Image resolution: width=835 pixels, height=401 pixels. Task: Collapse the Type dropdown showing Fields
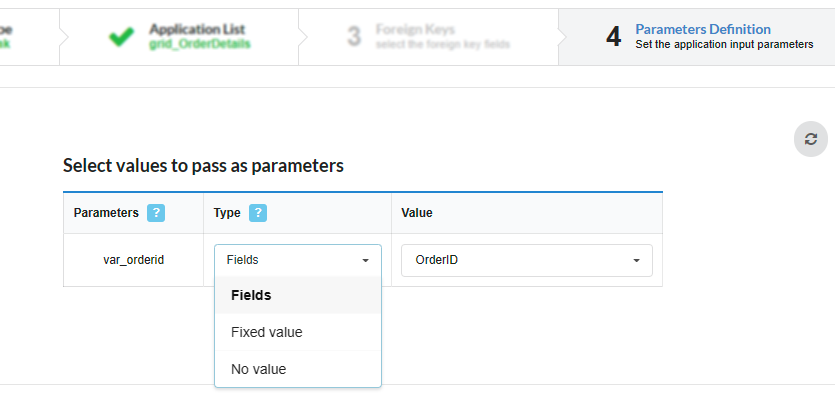click(297, 260)
